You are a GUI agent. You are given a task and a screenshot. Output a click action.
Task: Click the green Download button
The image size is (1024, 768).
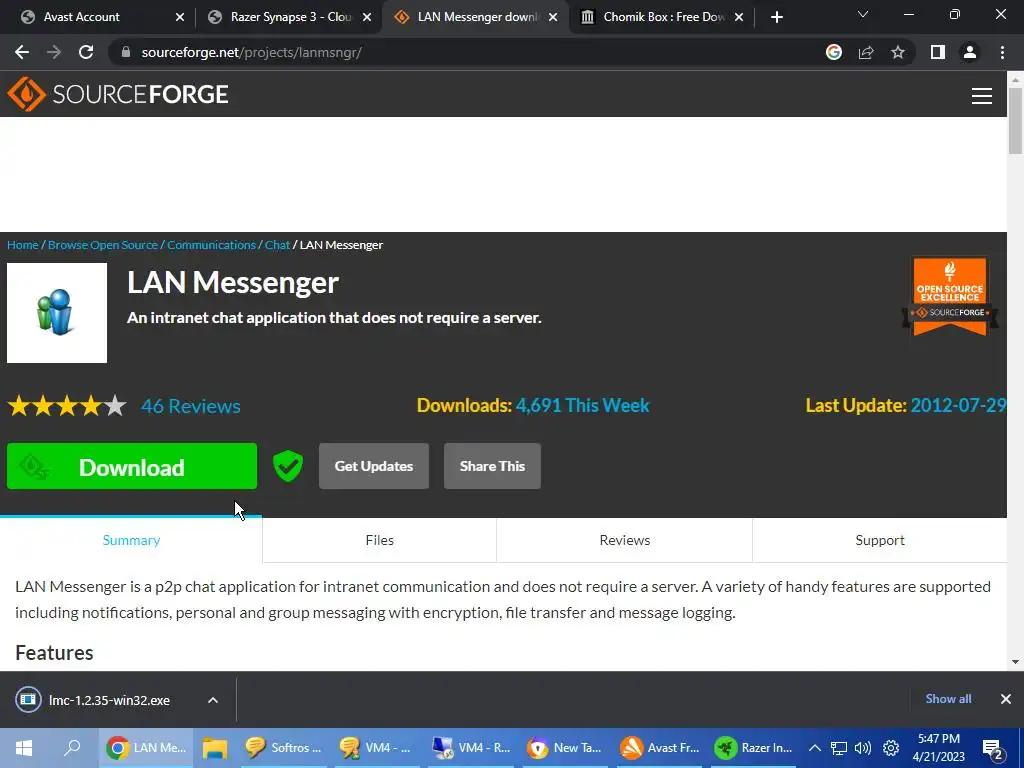tap(132, 466)
